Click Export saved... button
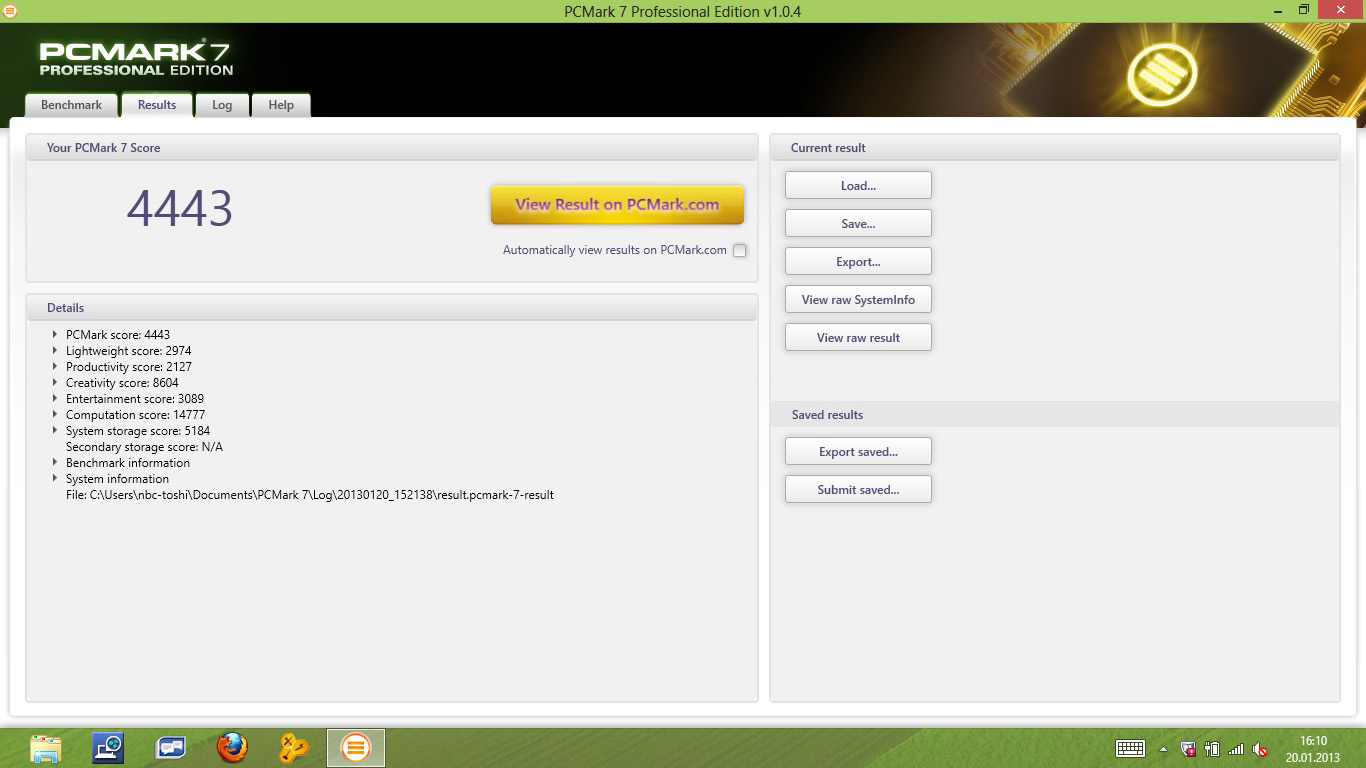The width and height of the screenshot is (1366, 768). pos(858,451)
